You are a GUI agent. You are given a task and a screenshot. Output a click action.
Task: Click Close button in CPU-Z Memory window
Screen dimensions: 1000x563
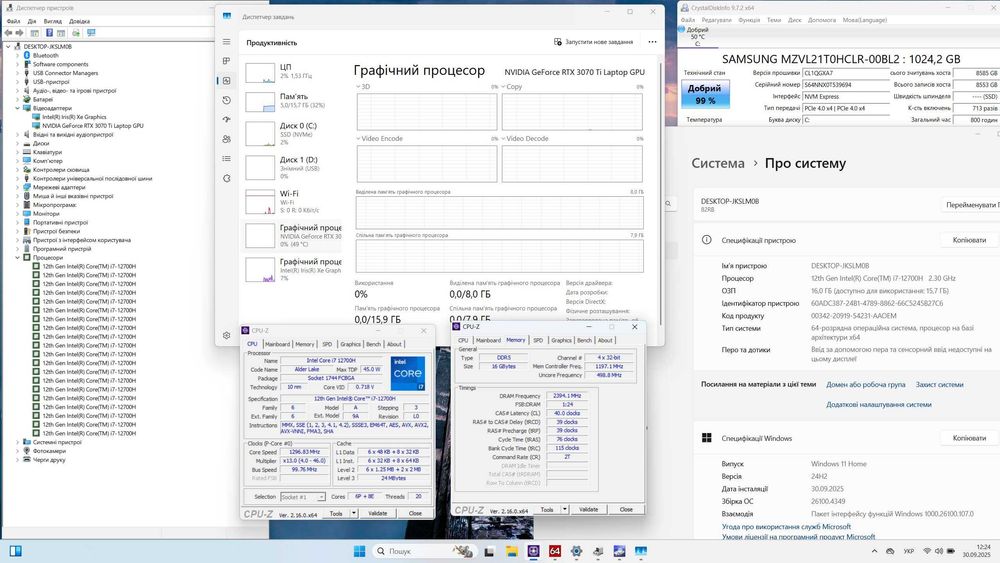(x=626, y=509)
